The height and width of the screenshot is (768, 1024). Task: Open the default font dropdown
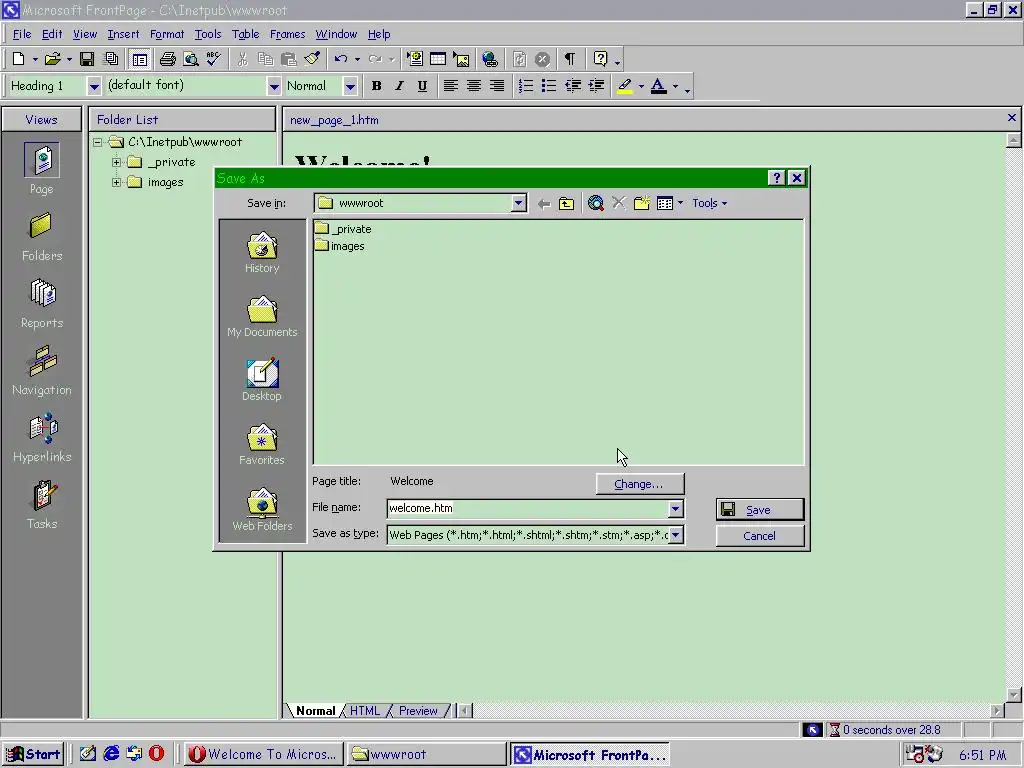pos(274,86)
